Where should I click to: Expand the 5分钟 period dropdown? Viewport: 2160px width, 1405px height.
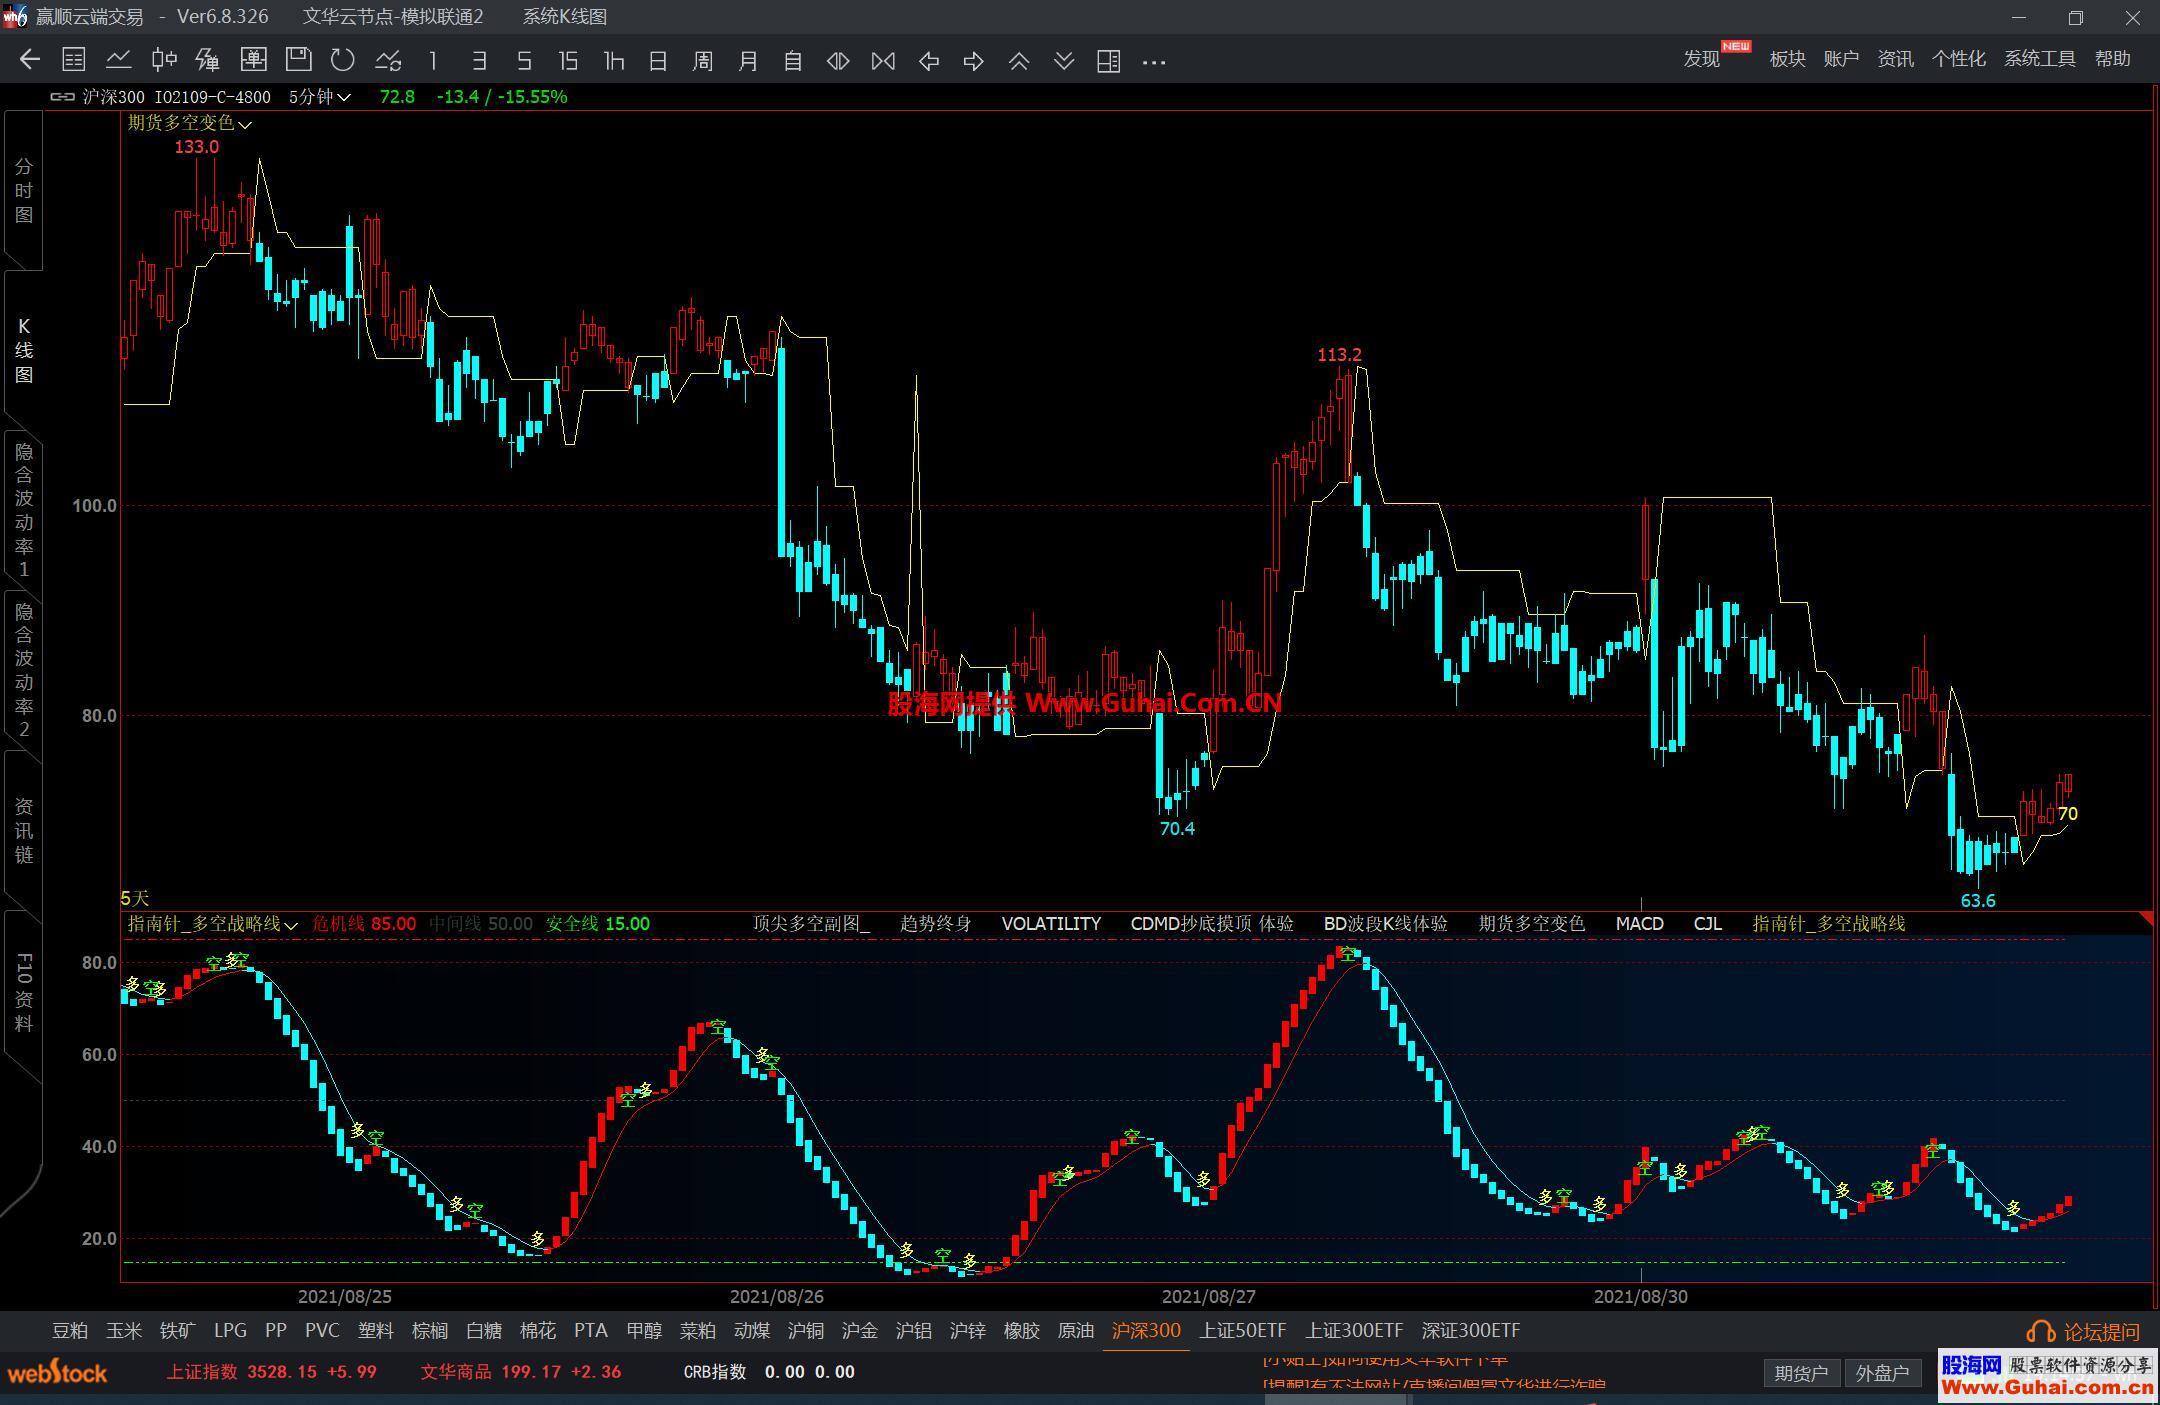pos(319,97)
